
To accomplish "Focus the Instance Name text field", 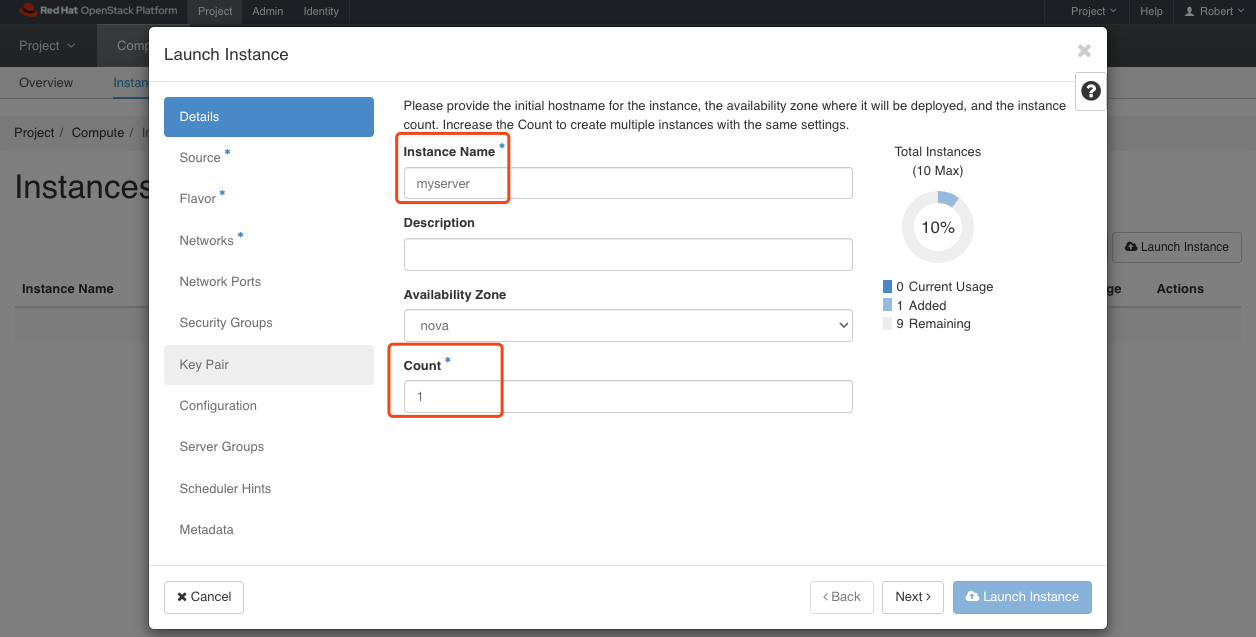I will tap(628, 183).
